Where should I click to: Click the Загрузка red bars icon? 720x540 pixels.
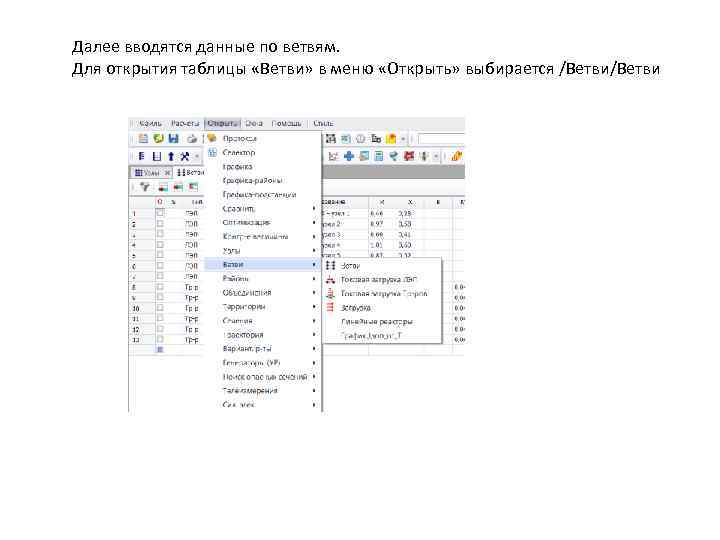pos(330,307)
